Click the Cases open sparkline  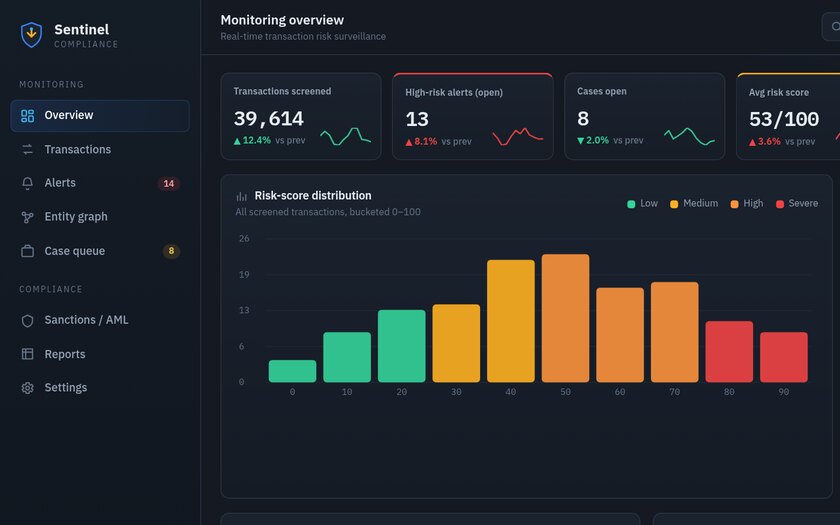pyautogui.click(x=689, y=137)
